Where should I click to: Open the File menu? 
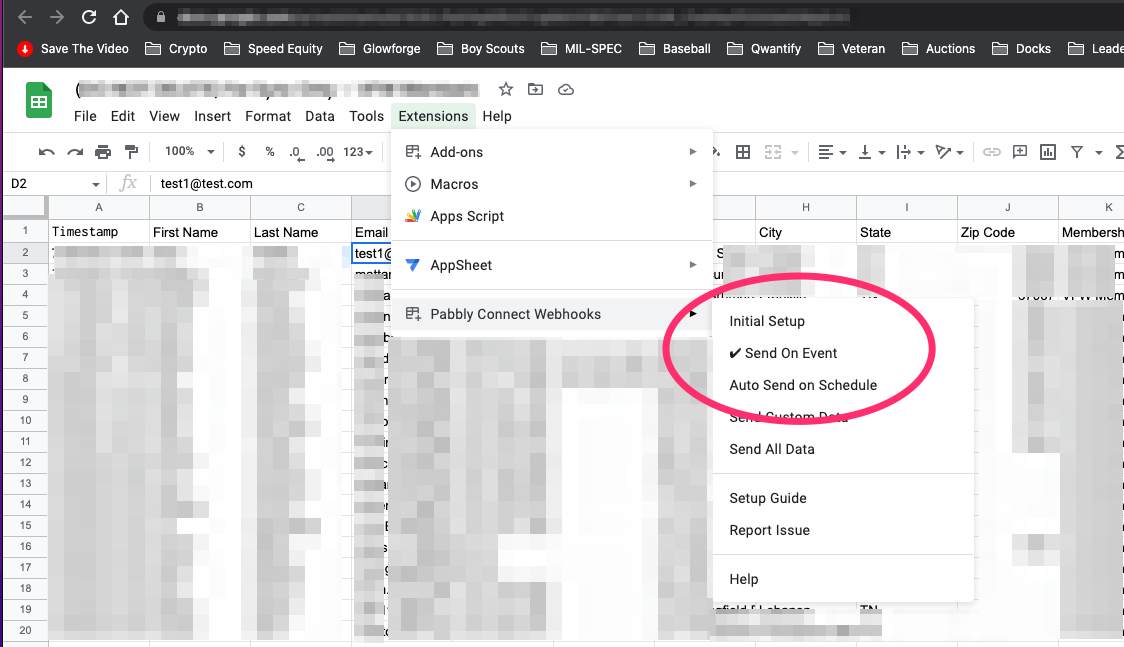85,116
